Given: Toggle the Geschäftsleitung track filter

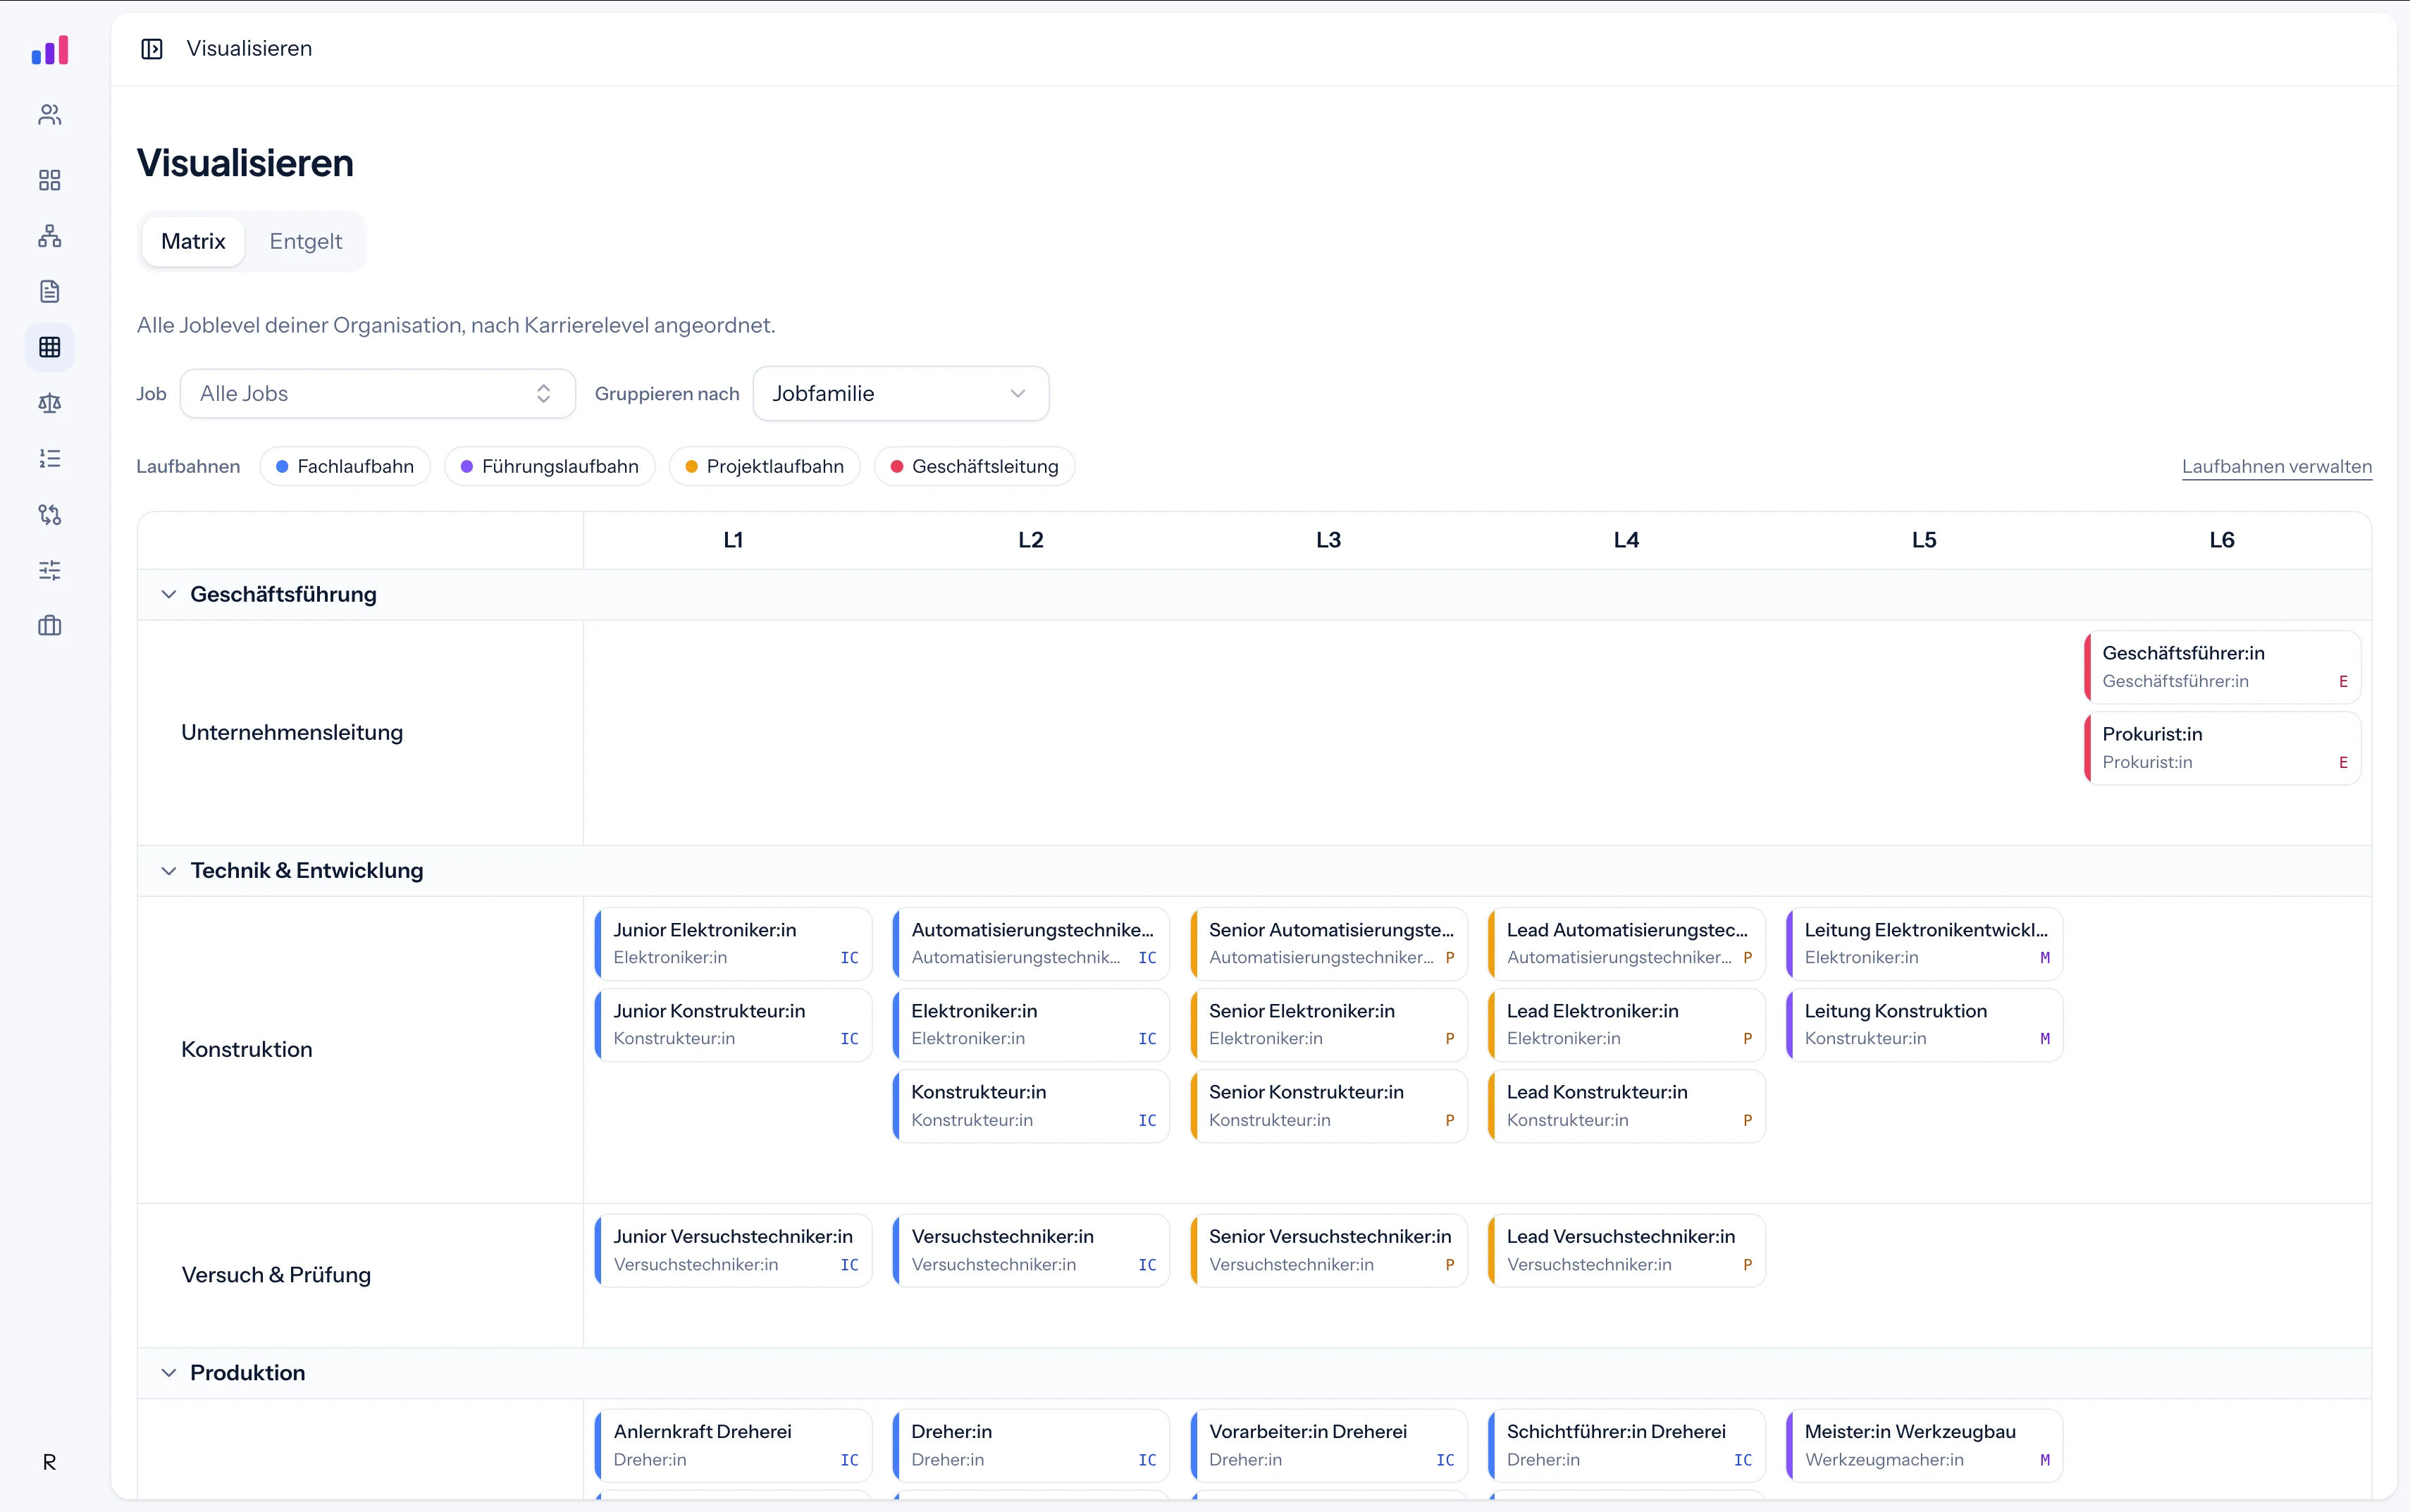Looking at the screenshot, I should click(x=975, y=466).
